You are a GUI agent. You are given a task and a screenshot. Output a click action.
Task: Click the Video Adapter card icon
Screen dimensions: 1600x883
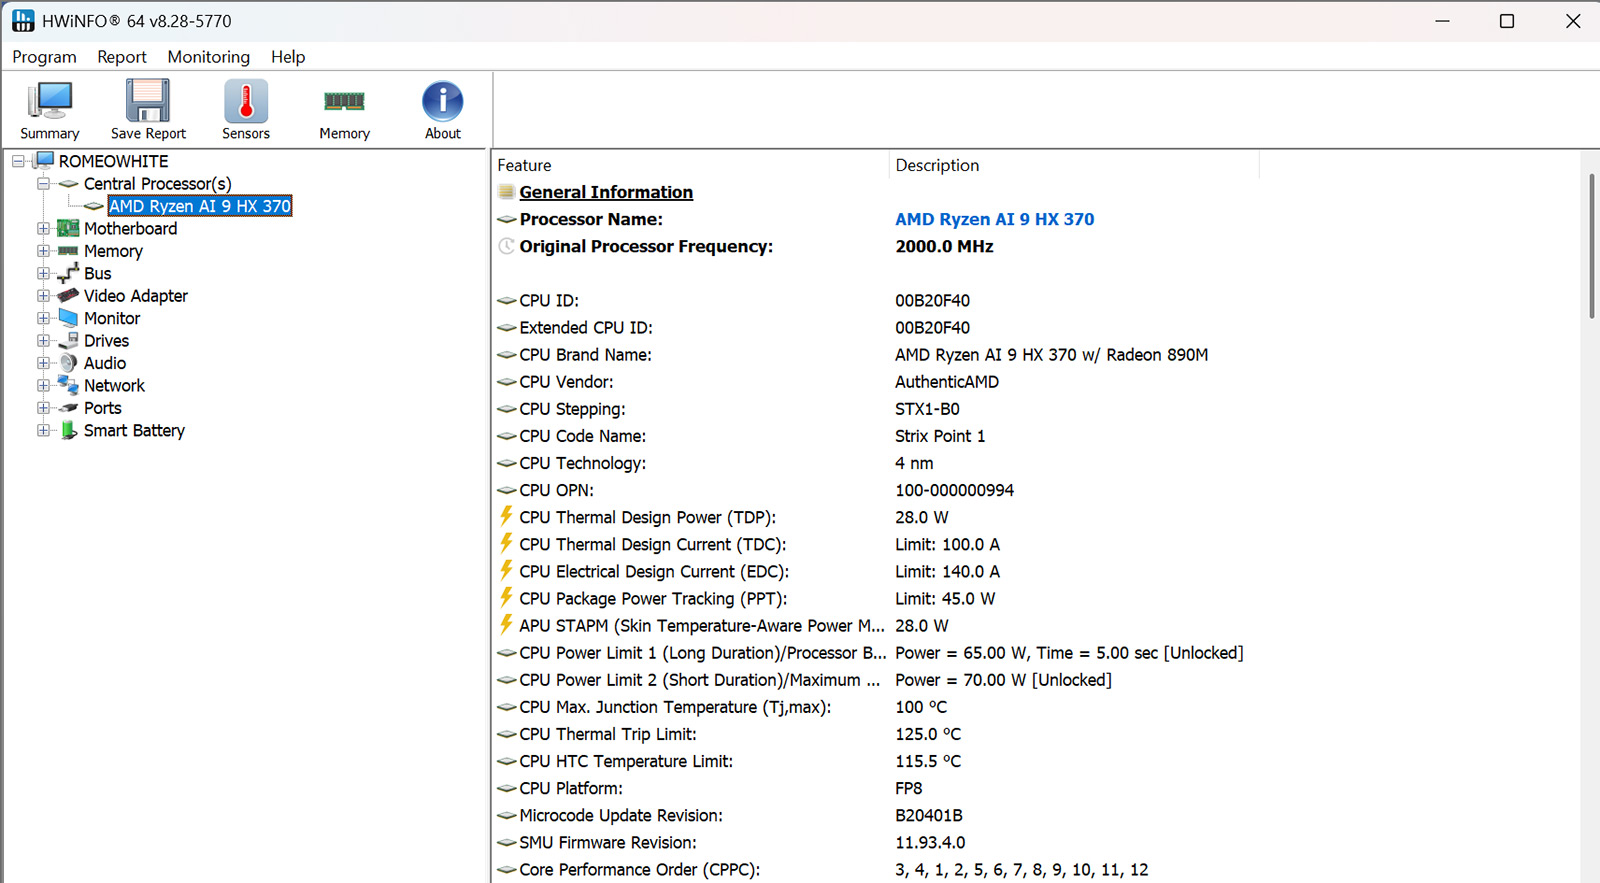[x=68, y=296]
